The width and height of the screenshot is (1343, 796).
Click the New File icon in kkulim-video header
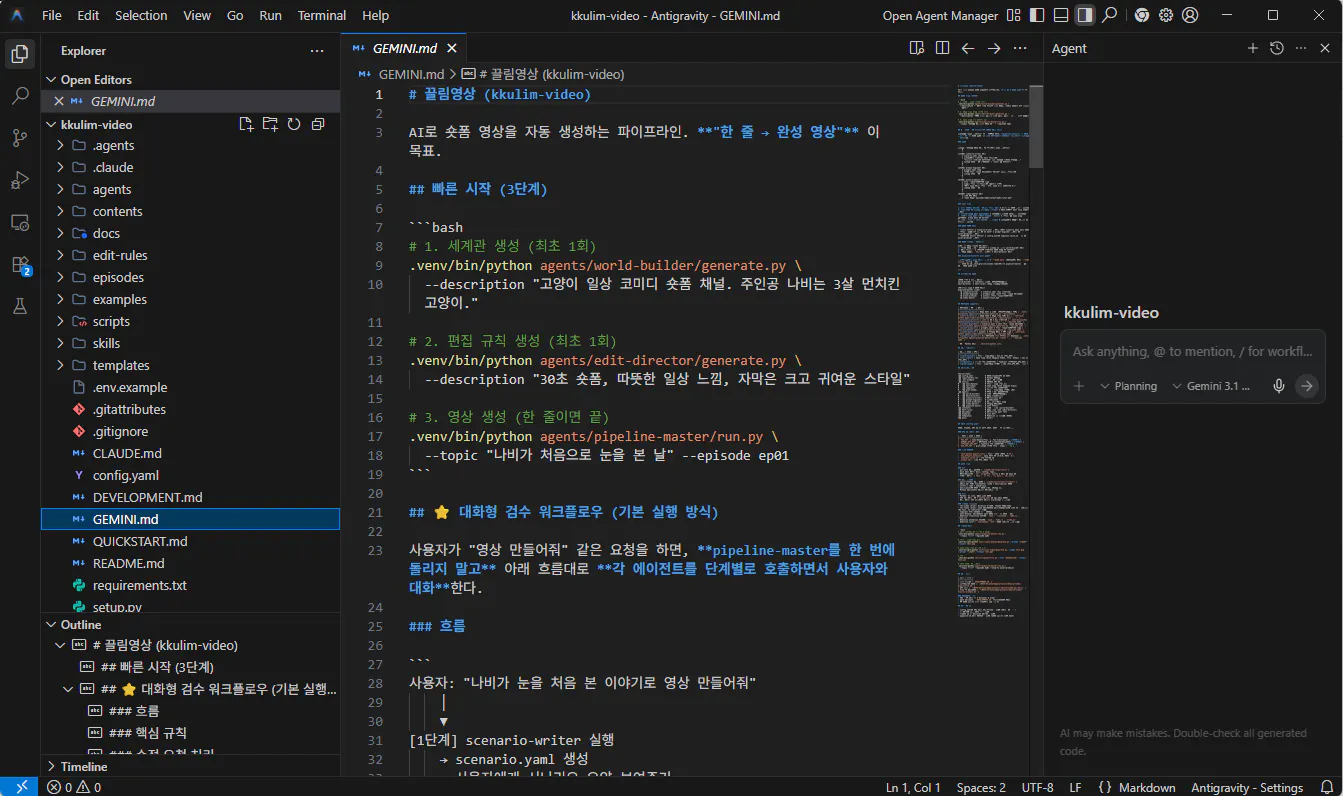[x=246, y=124]
